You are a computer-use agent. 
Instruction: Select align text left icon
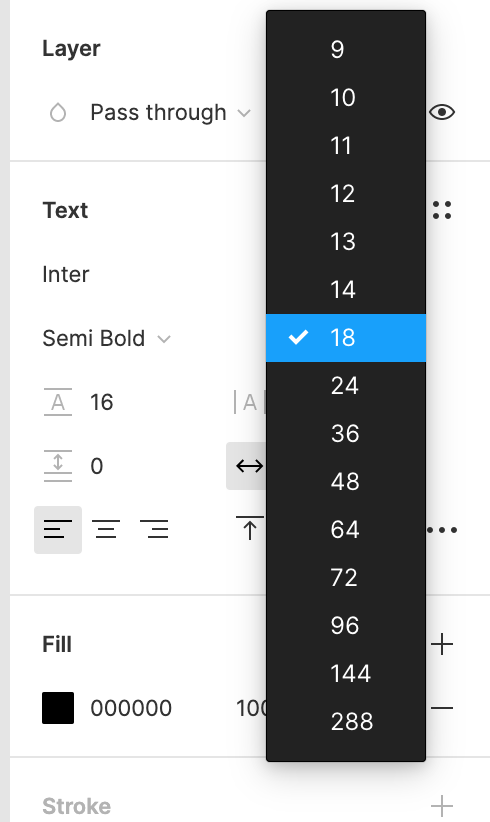click(58, 529)
